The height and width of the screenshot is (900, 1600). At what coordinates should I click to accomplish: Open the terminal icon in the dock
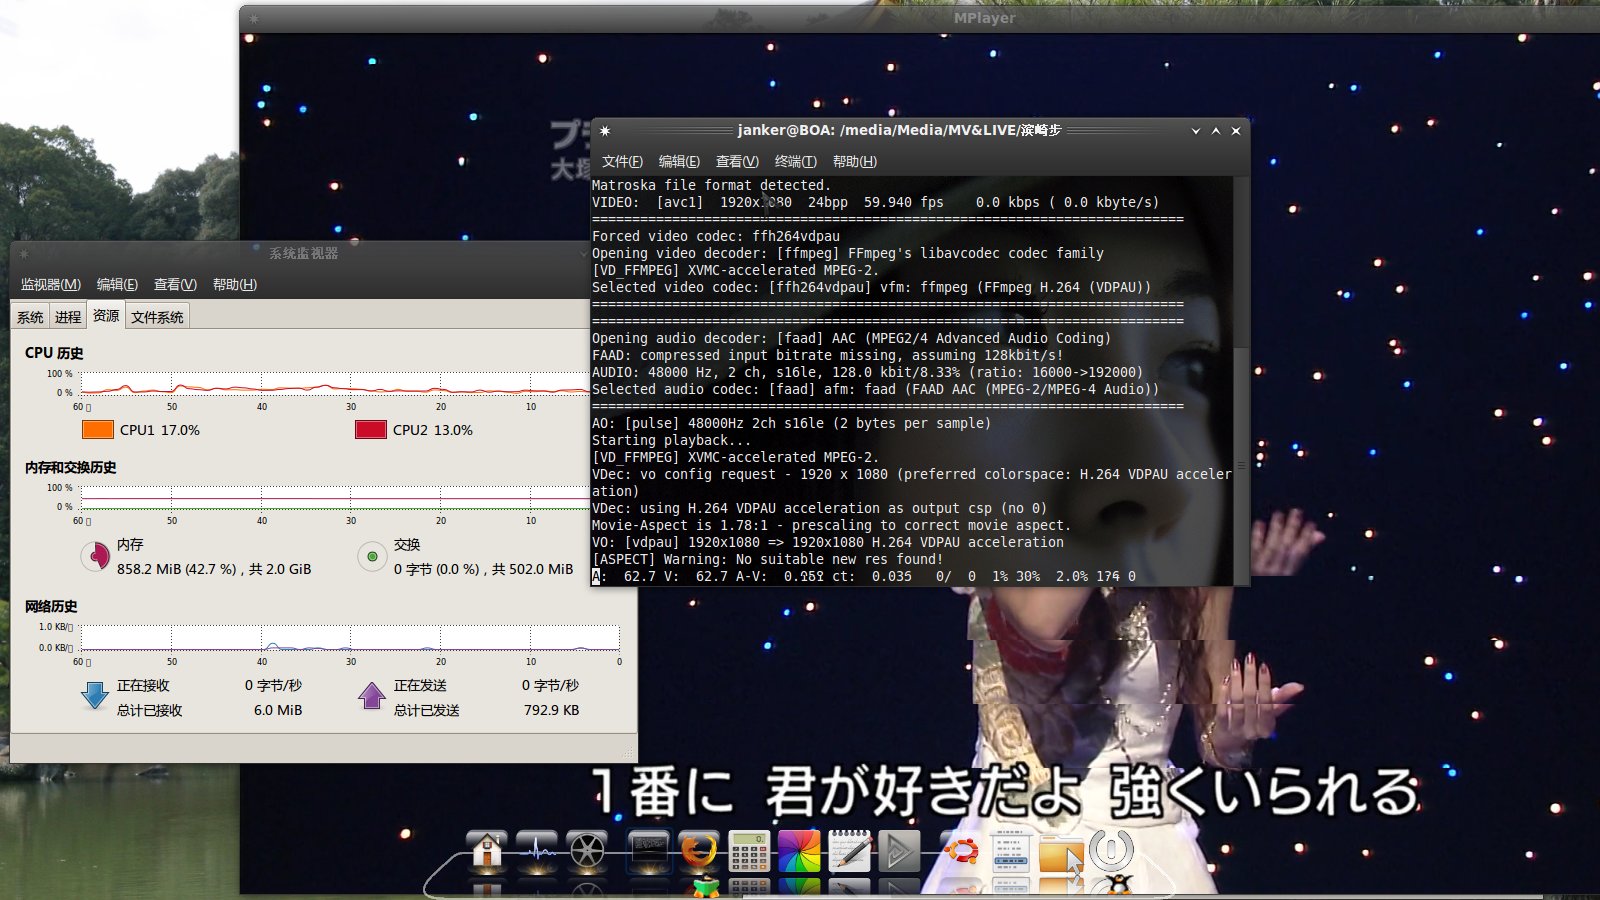(x=648, y=851)
